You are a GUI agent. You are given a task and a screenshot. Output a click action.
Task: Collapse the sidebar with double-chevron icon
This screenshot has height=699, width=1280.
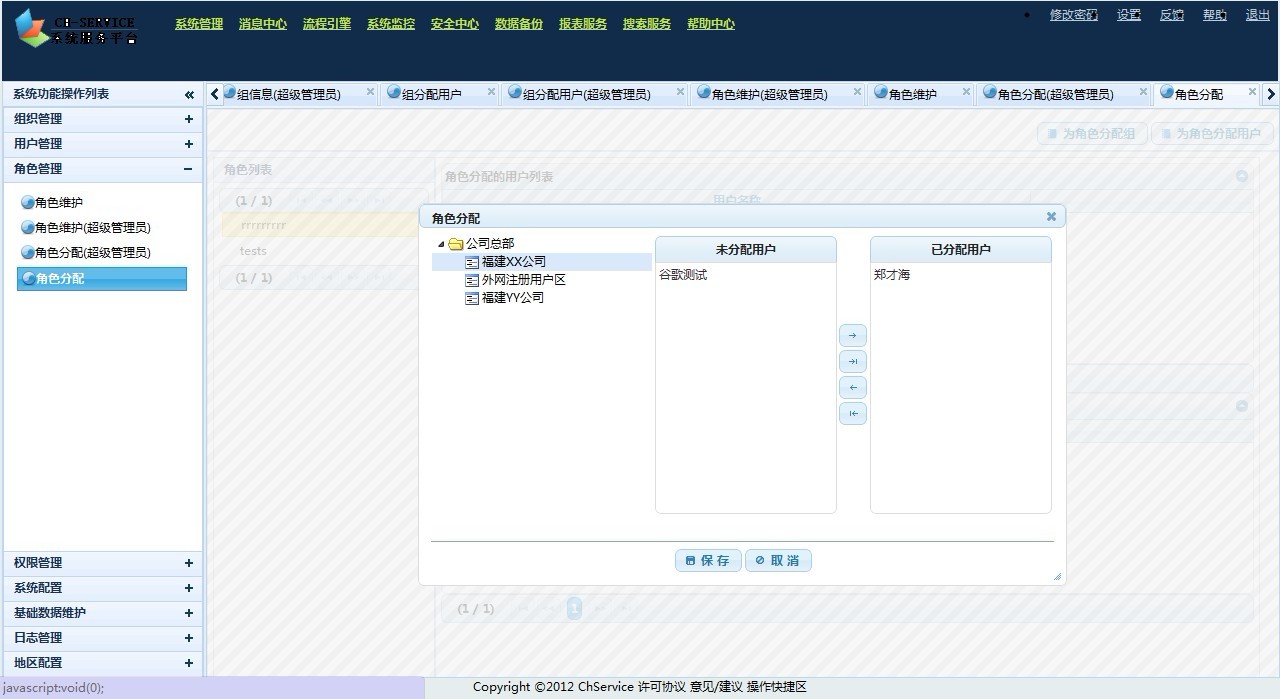pyautogui.click(x=189, y=94)
